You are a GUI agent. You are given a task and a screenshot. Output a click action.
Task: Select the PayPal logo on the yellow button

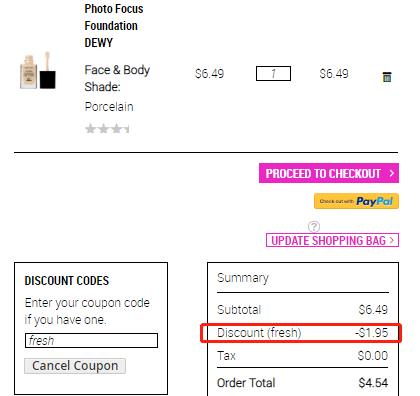click(375, 201)
